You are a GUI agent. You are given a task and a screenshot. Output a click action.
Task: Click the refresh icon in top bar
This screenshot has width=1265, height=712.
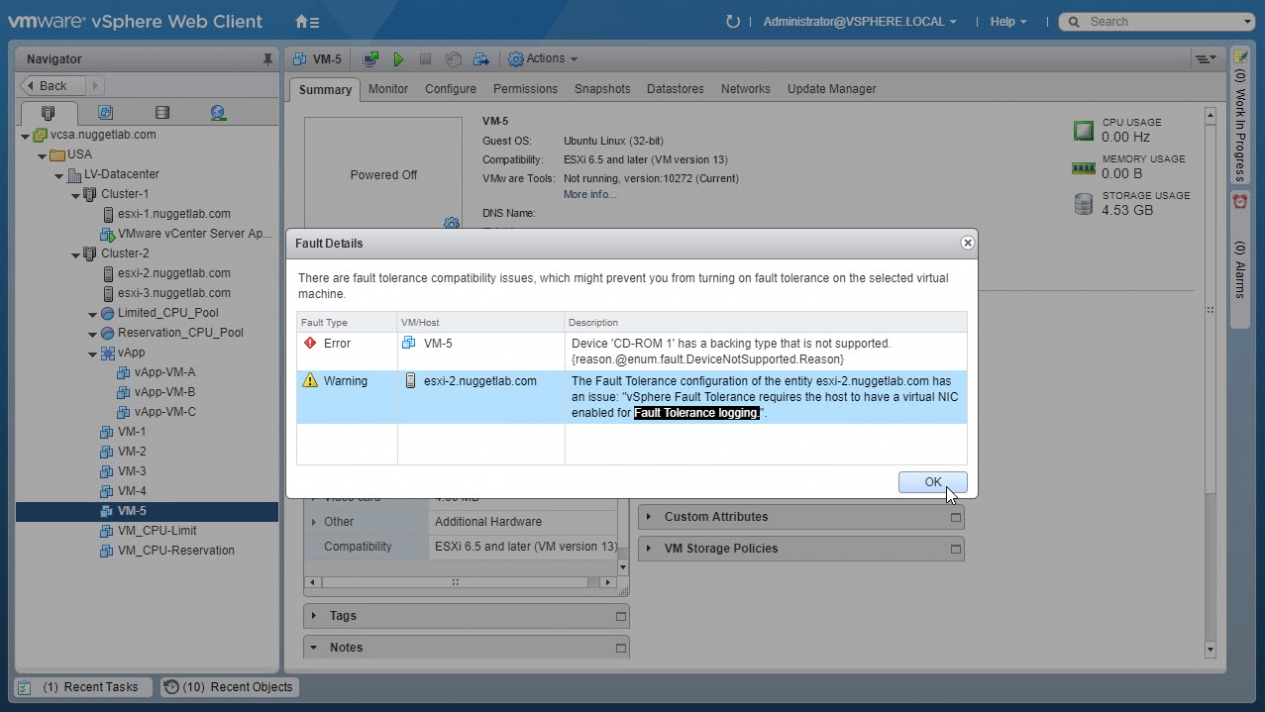coord(732,22)
